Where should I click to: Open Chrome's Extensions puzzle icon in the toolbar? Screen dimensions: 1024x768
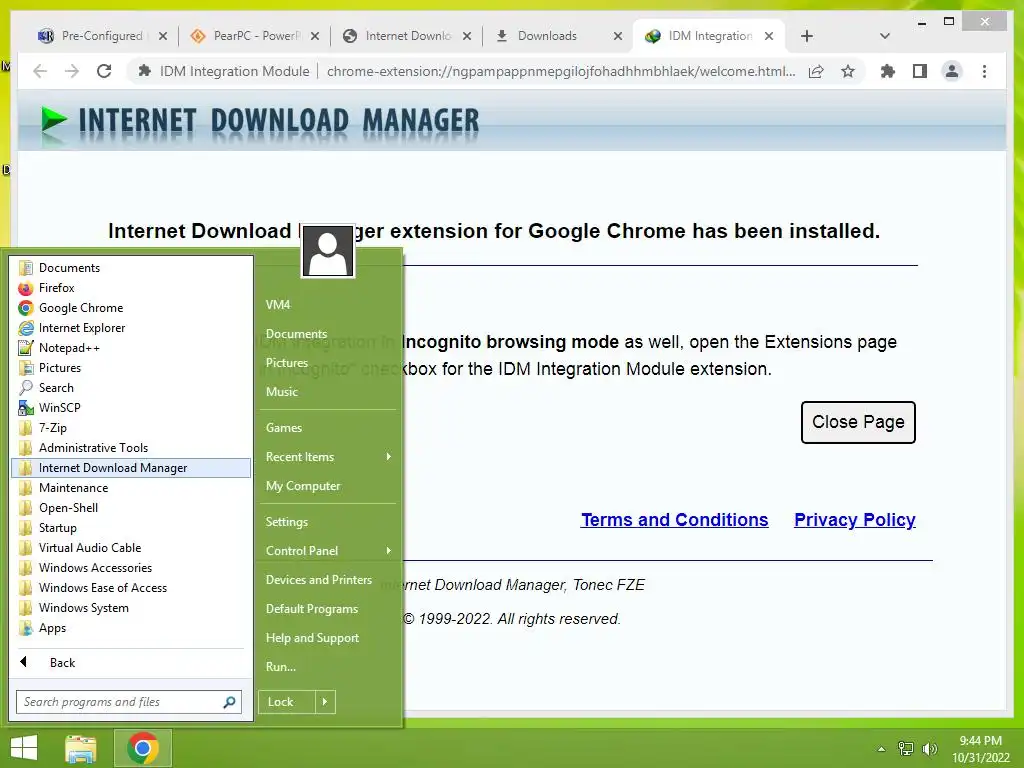point(888,71)
